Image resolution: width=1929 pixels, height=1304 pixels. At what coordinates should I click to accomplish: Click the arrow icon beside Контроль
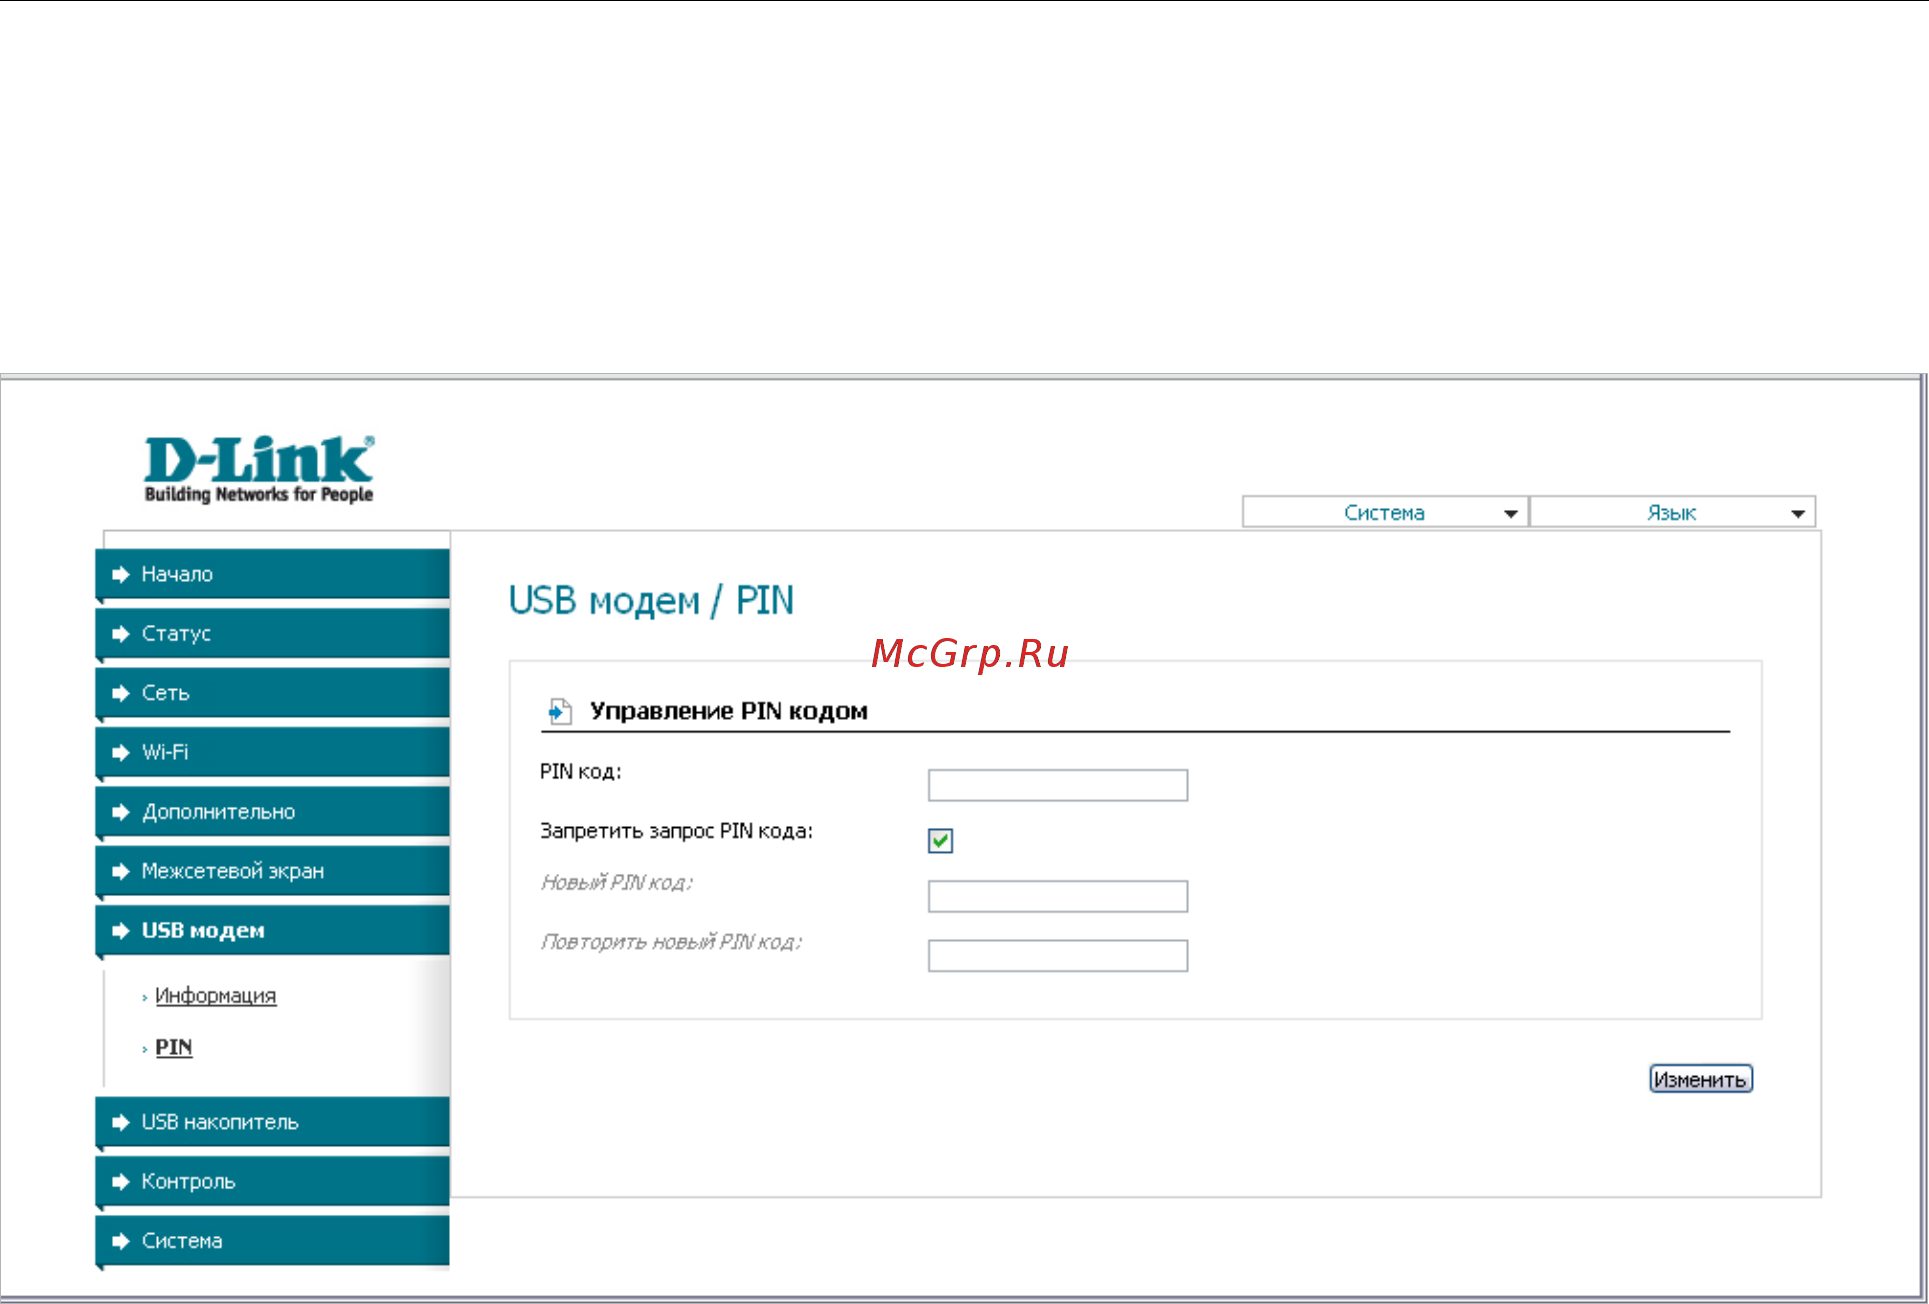tap(121, 1181)
